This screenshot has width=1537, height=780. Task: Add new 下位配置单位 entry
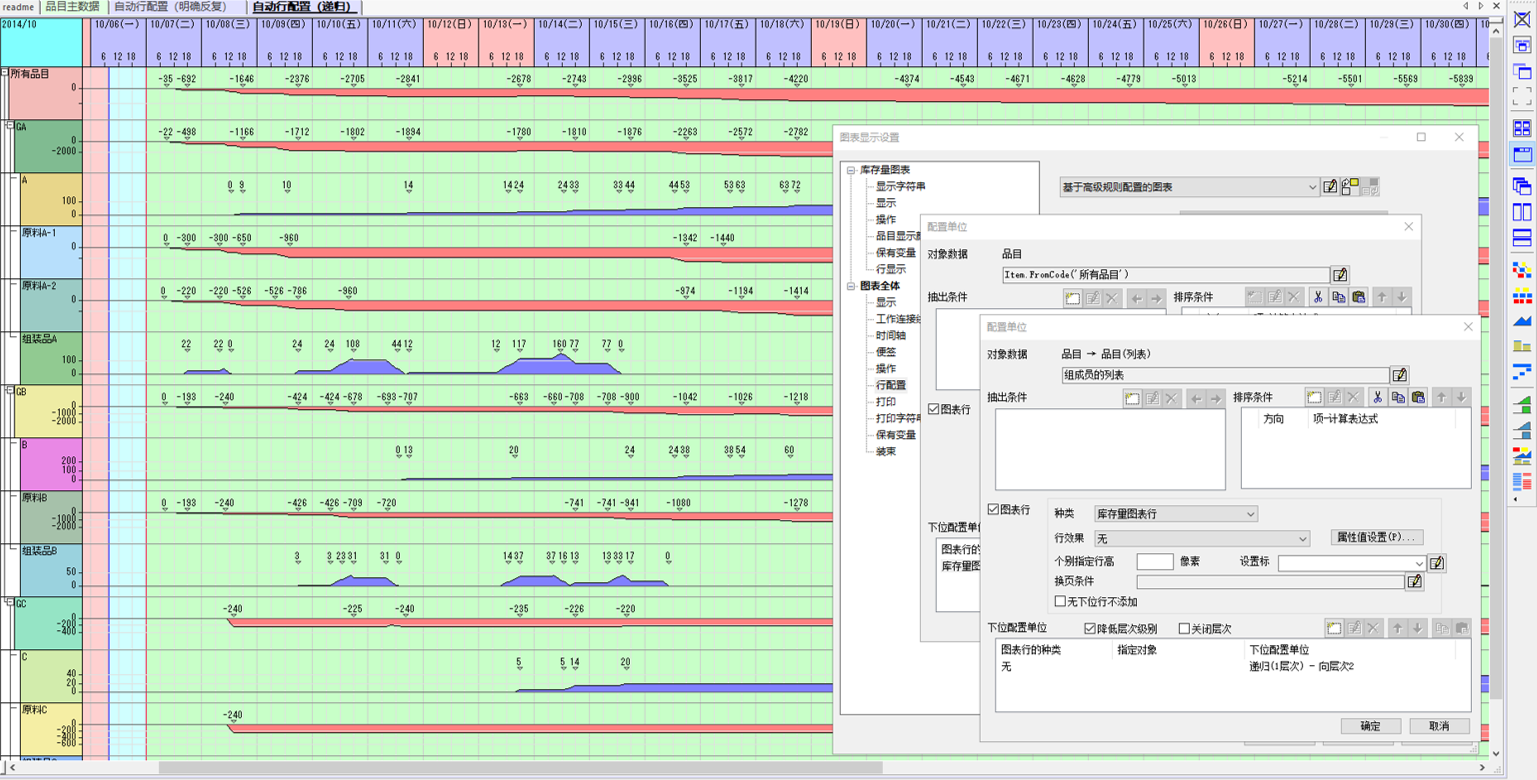1333,628
